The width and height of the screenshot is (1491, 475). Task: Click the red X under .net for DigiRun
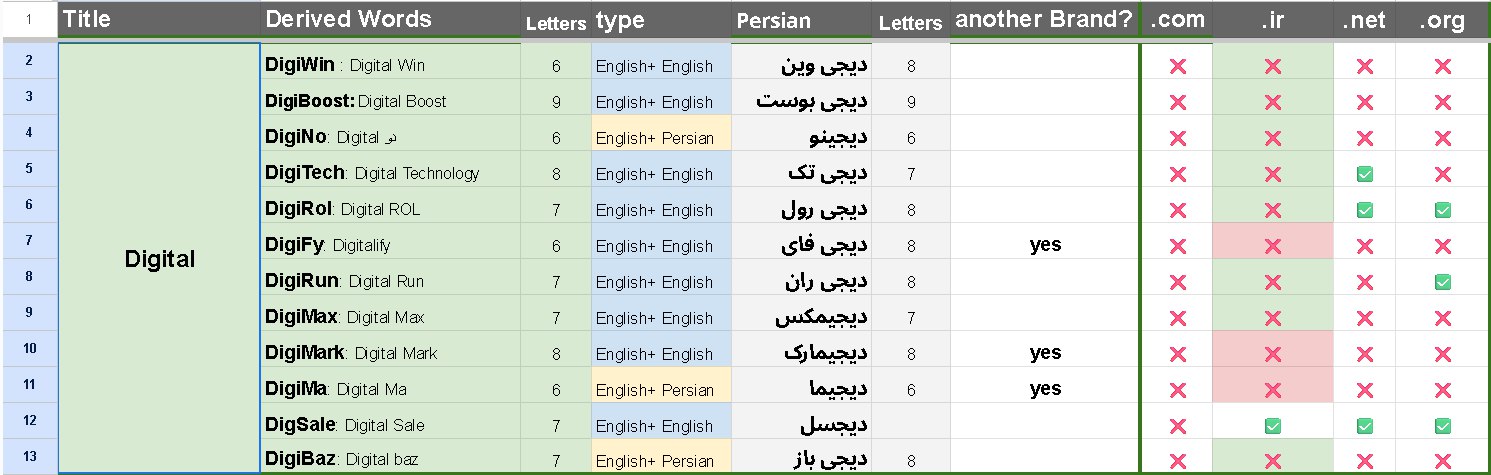tap(1364, 282)
